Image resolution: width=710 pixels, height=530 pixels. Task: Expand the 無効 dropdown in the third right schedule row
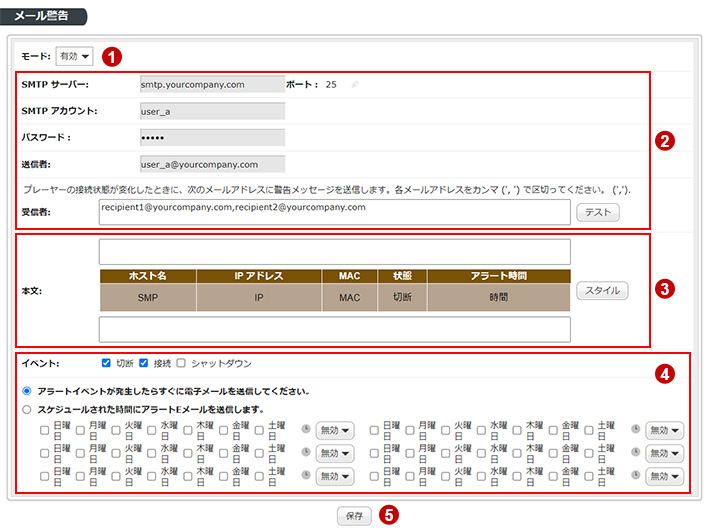point(664,476)
